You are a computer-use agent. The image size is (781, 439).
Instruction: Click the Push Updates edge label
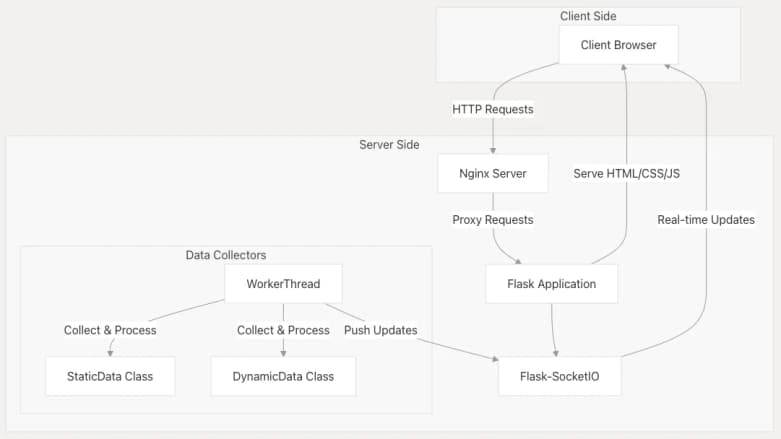381,330
